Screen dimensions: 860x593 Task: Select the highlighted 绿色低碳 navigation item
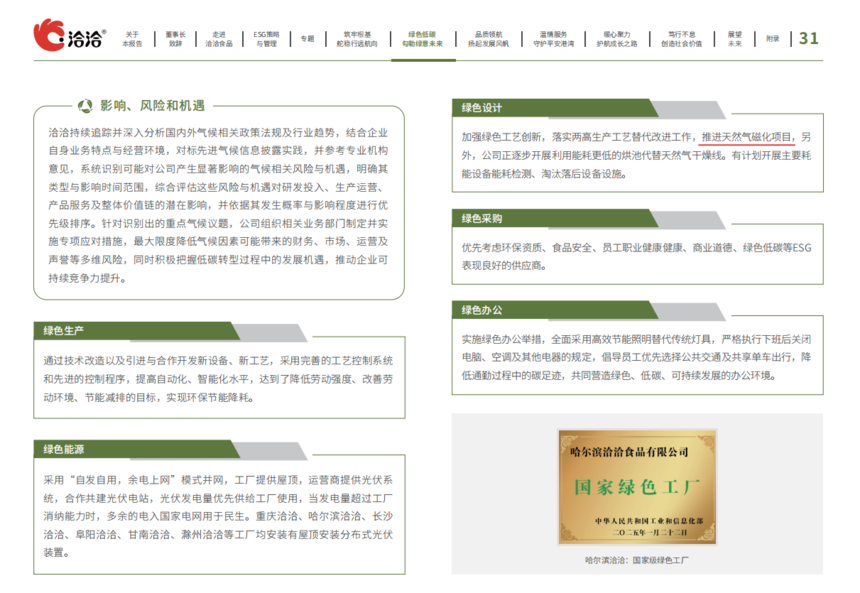pyautogui.click(x=422, y=39)
